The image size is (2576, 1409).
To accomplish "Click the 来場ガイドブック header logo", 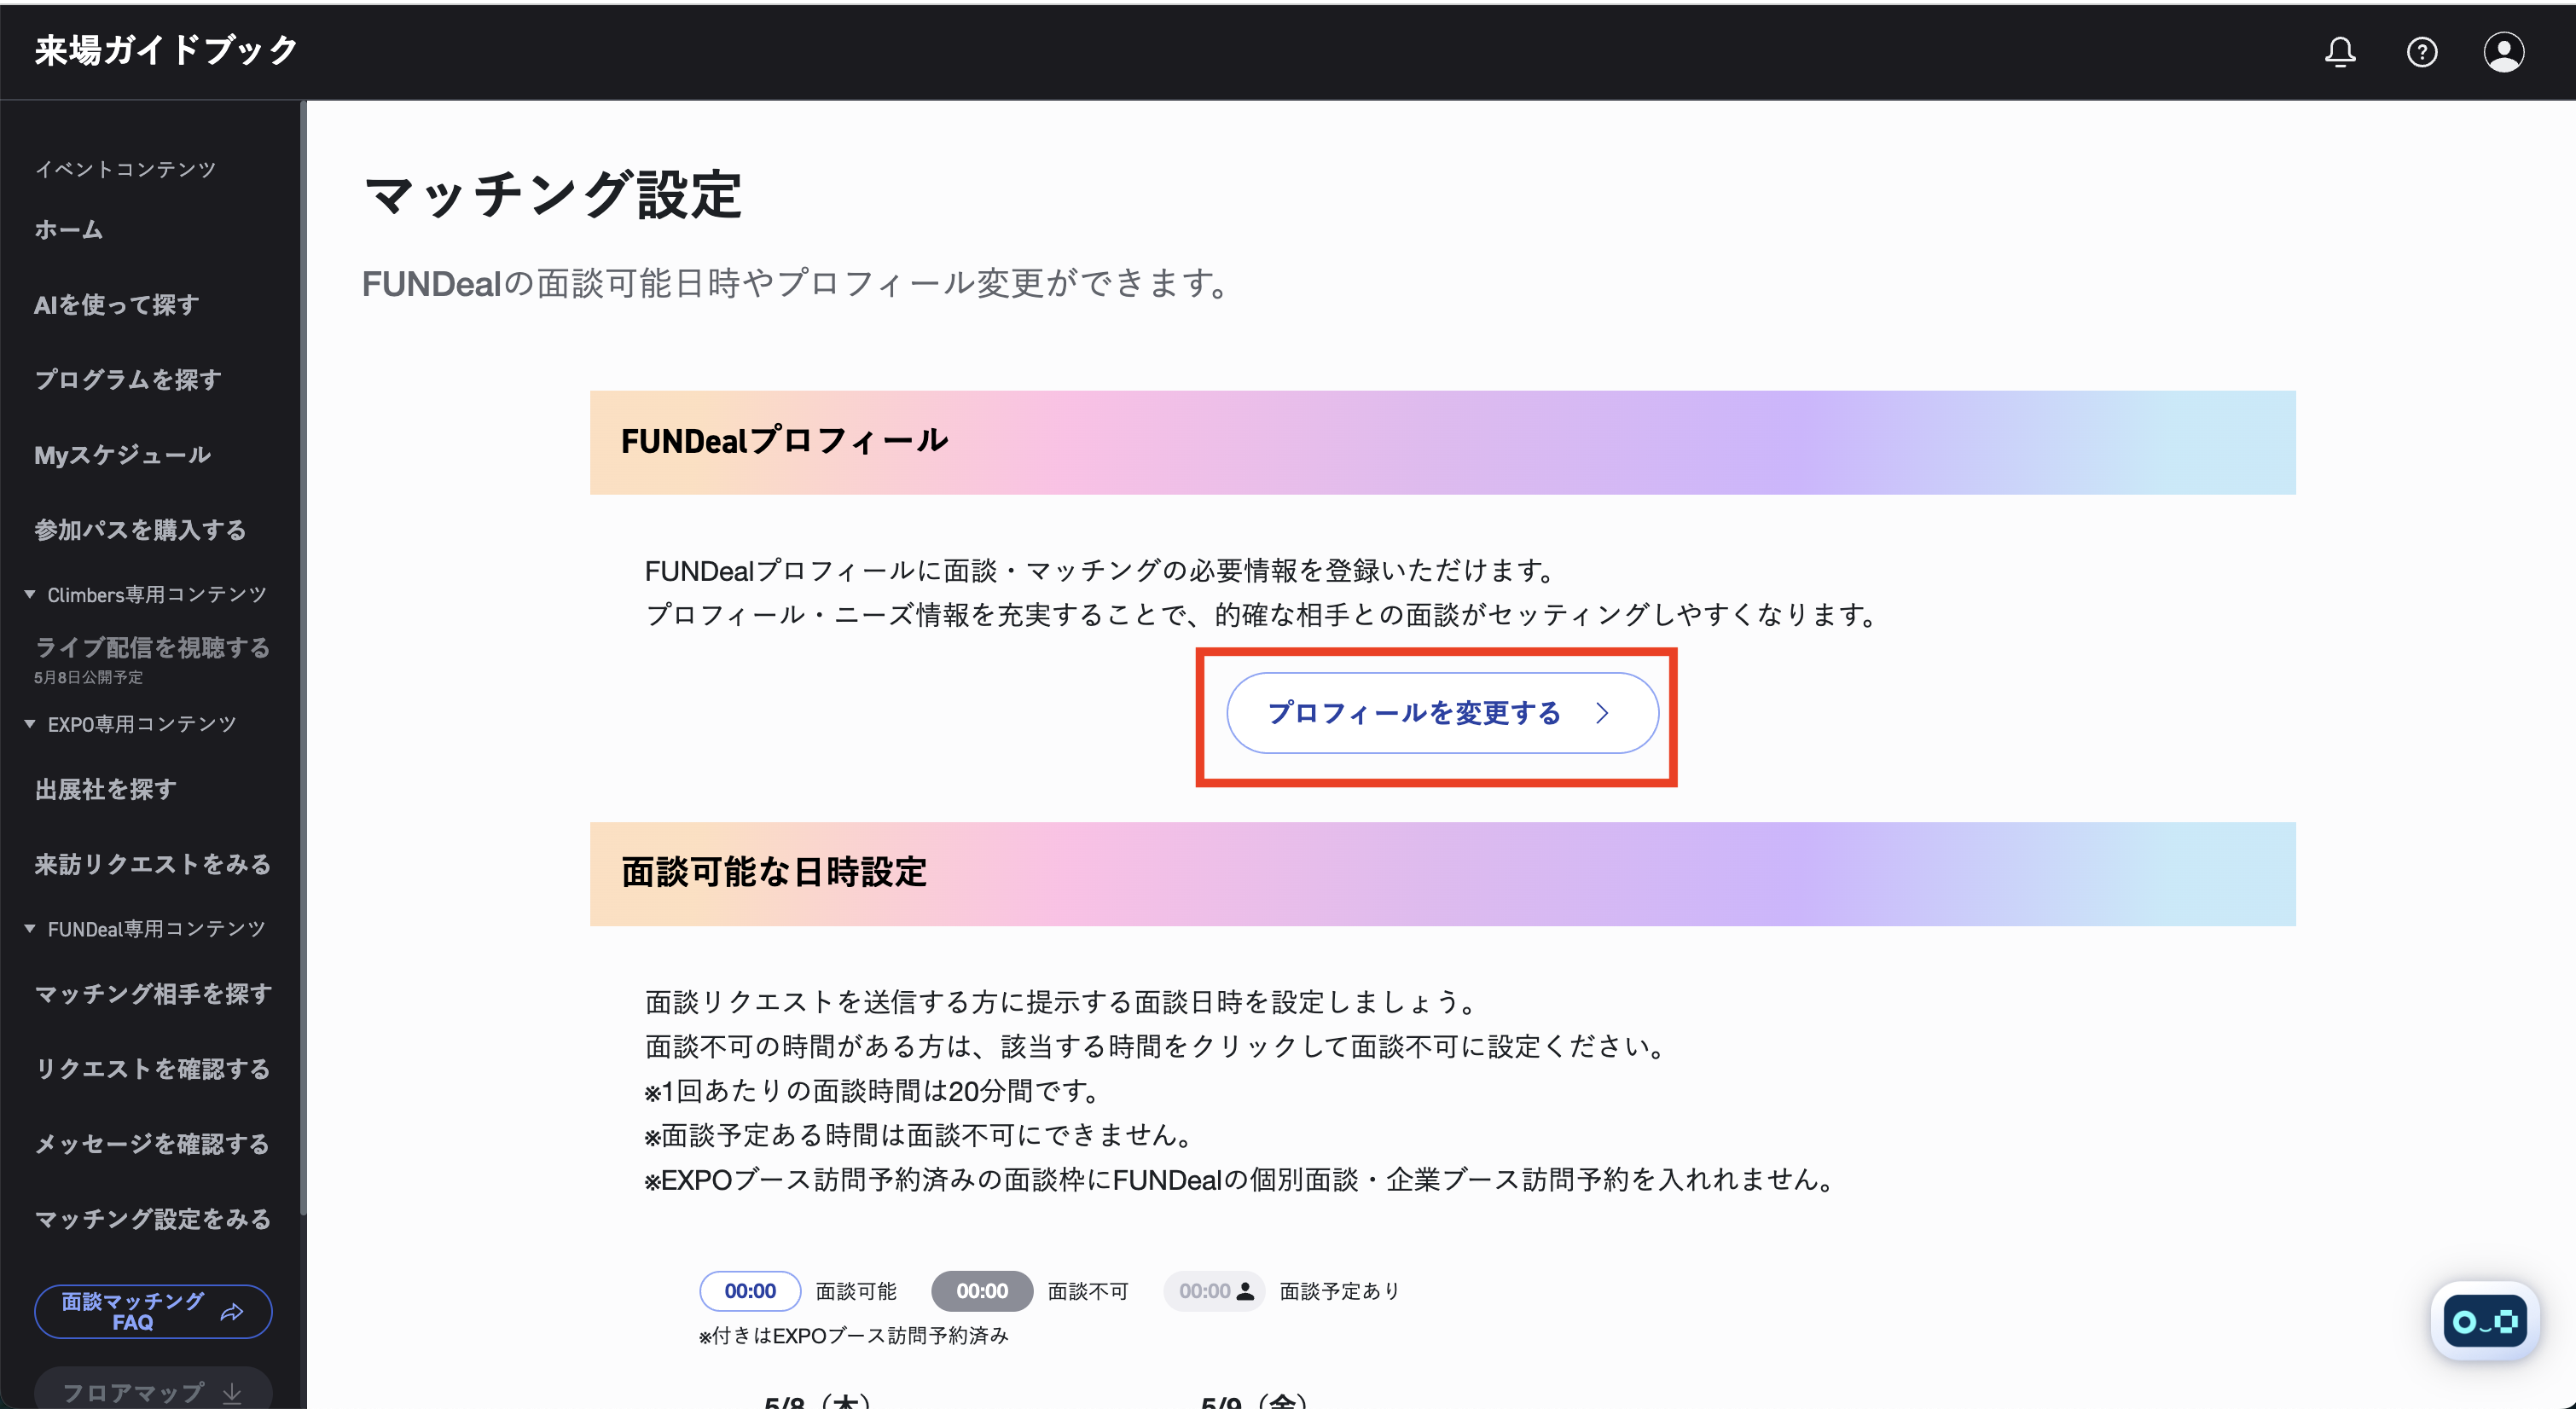I will coord(166,50).
